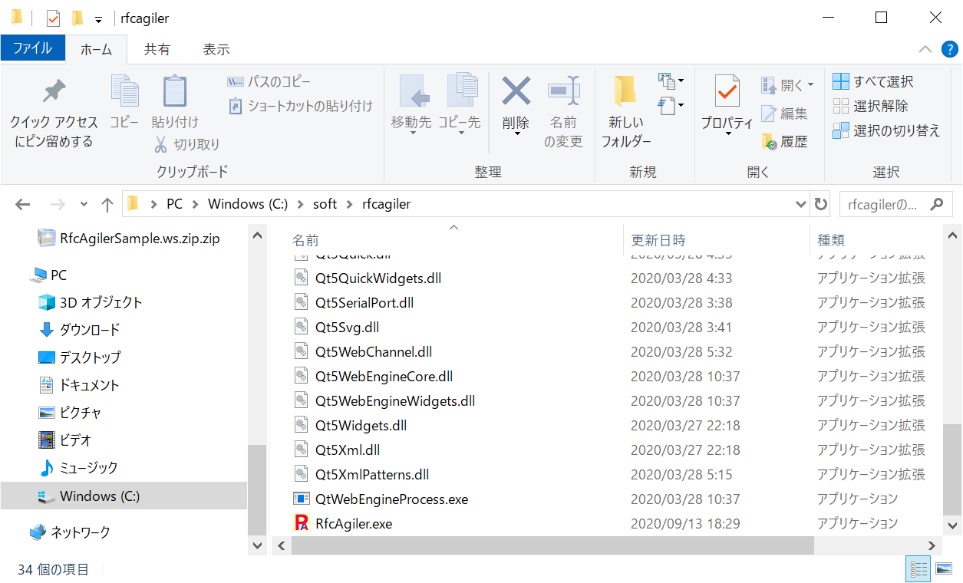
Task: Open the File (ファイル) tab
Action: click(x=33, y=48)
